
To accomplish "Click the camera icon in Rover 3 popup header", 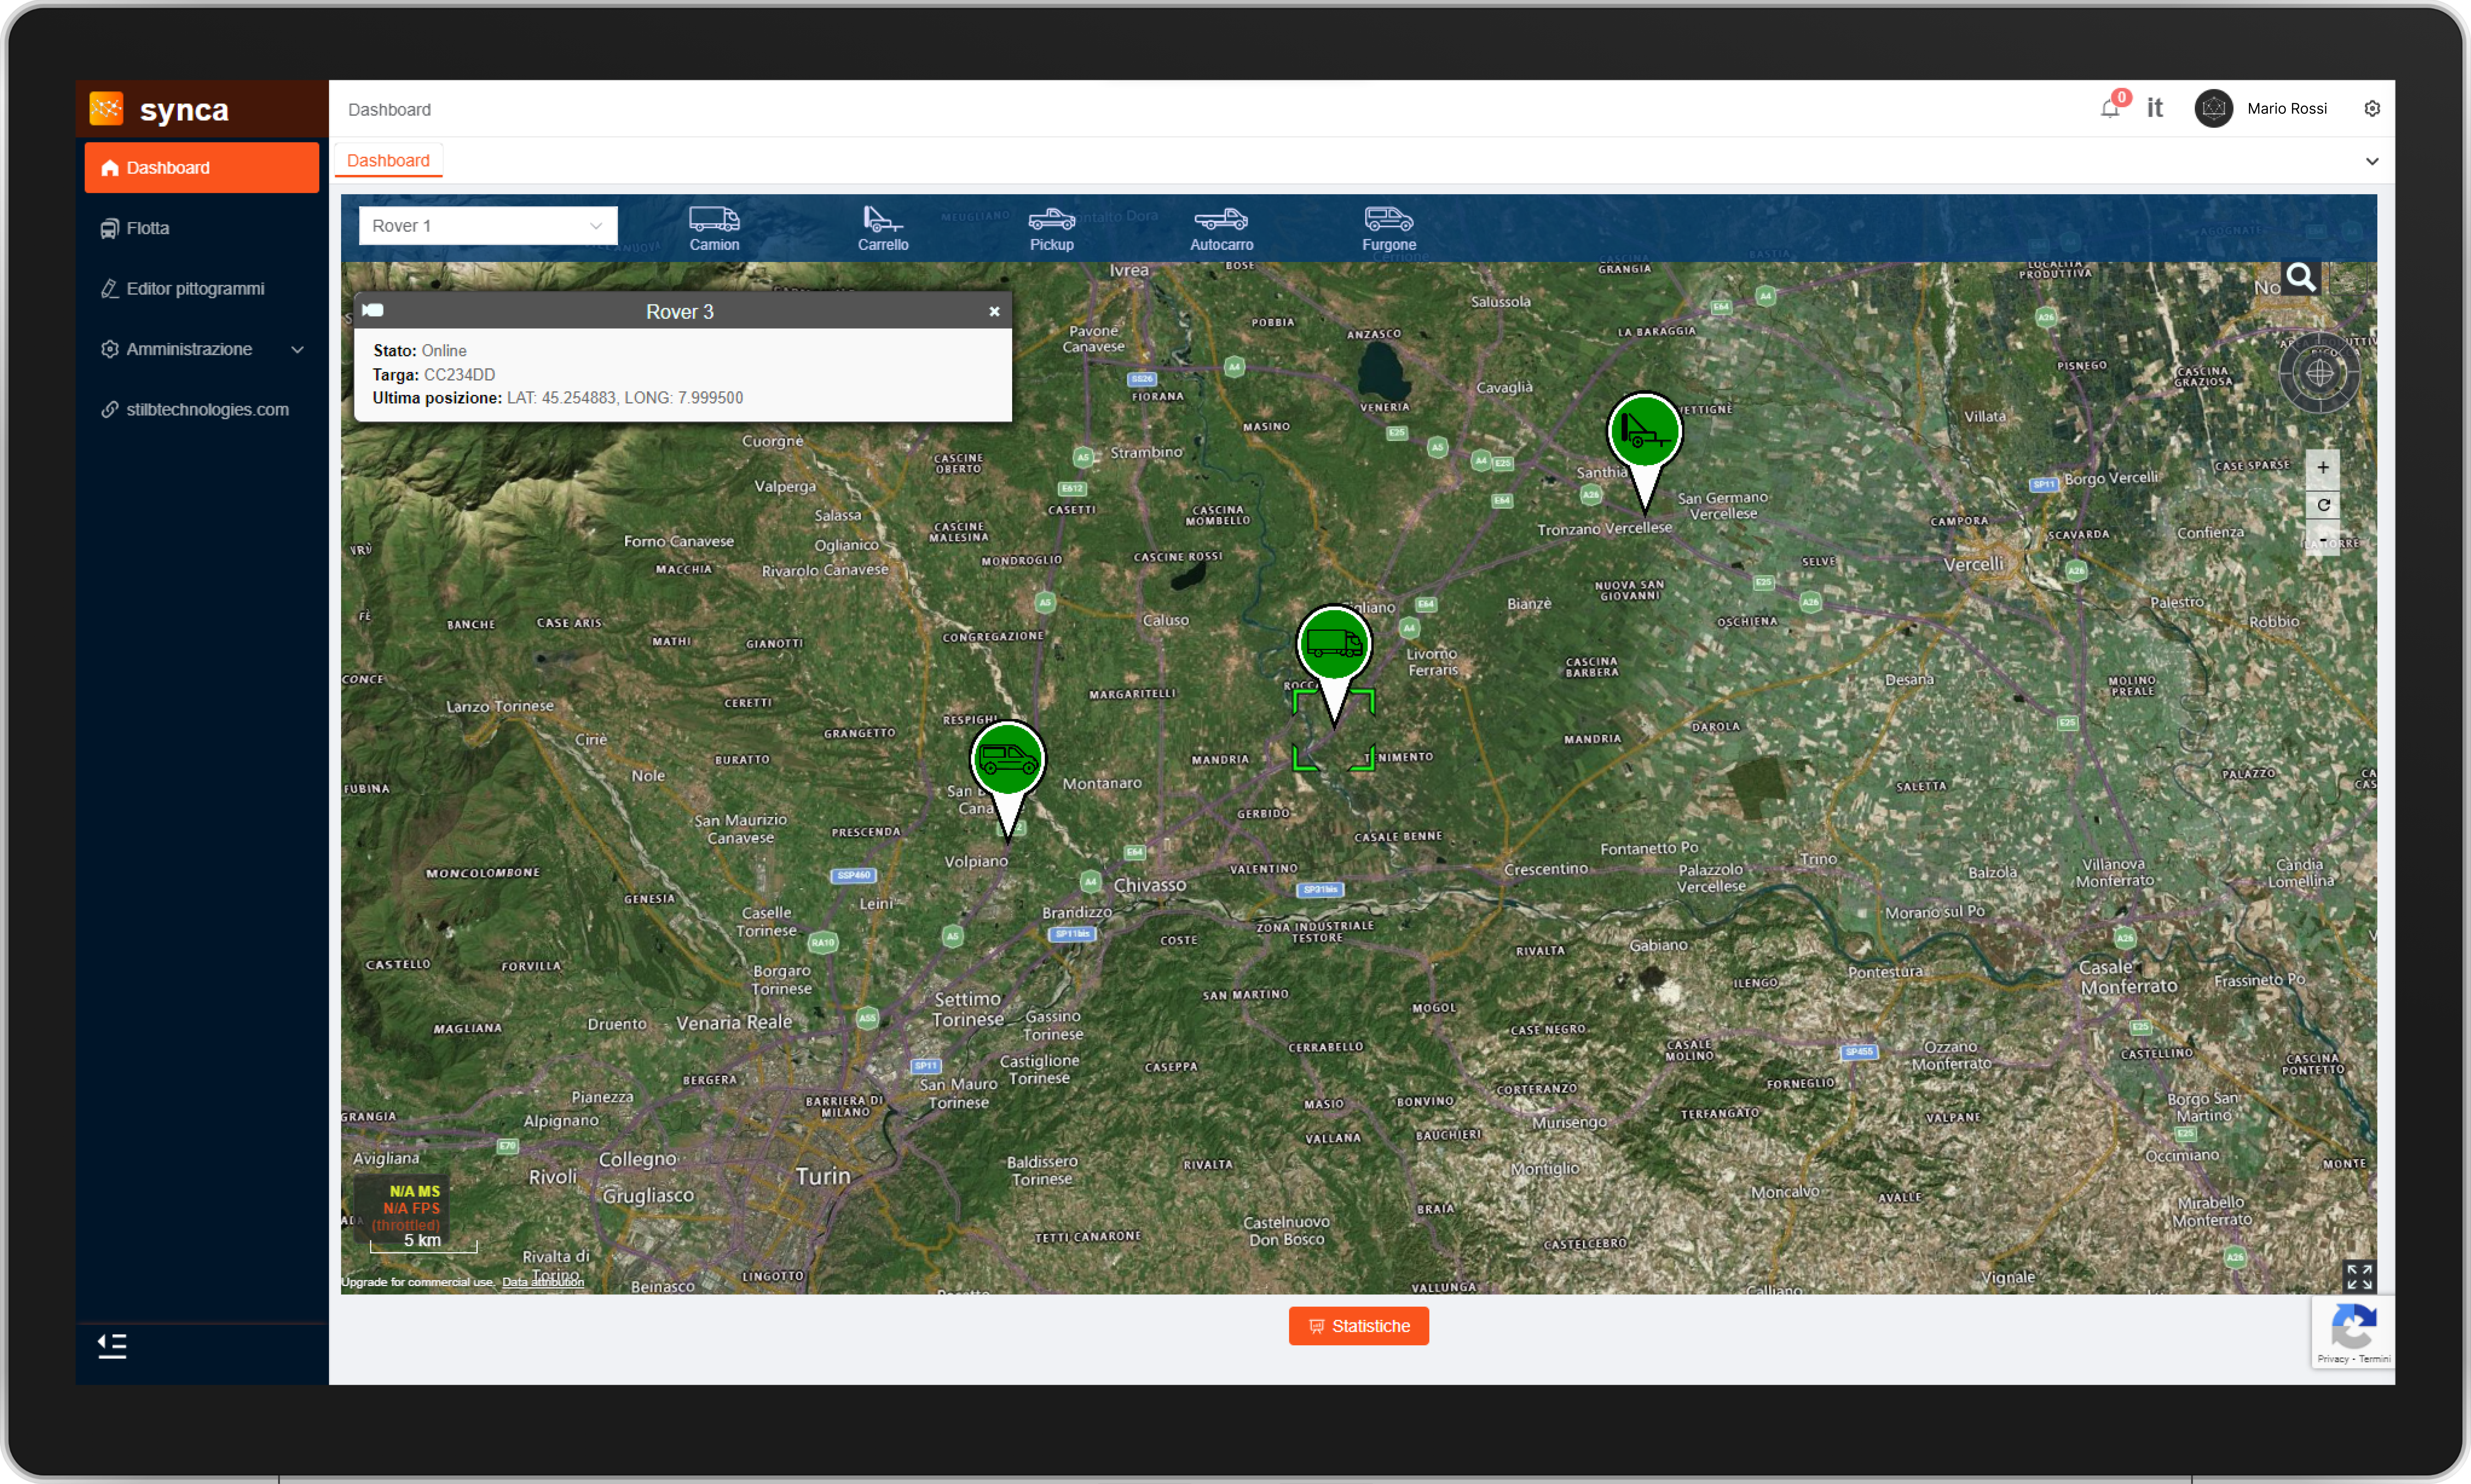I will coord(373,310).
